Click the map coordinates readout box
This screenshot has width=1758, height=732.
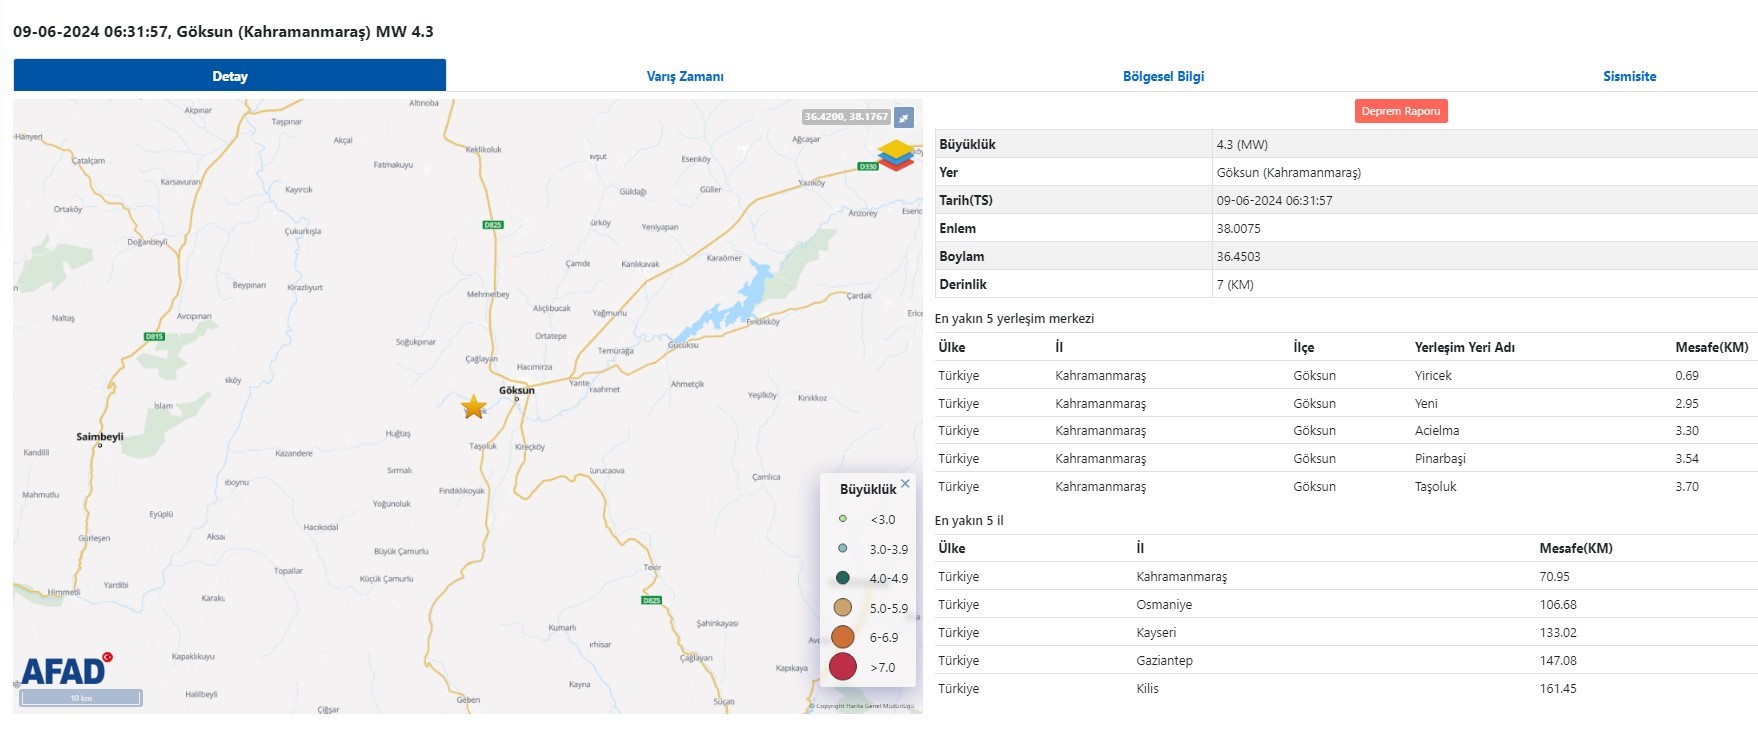coord(846,117)
